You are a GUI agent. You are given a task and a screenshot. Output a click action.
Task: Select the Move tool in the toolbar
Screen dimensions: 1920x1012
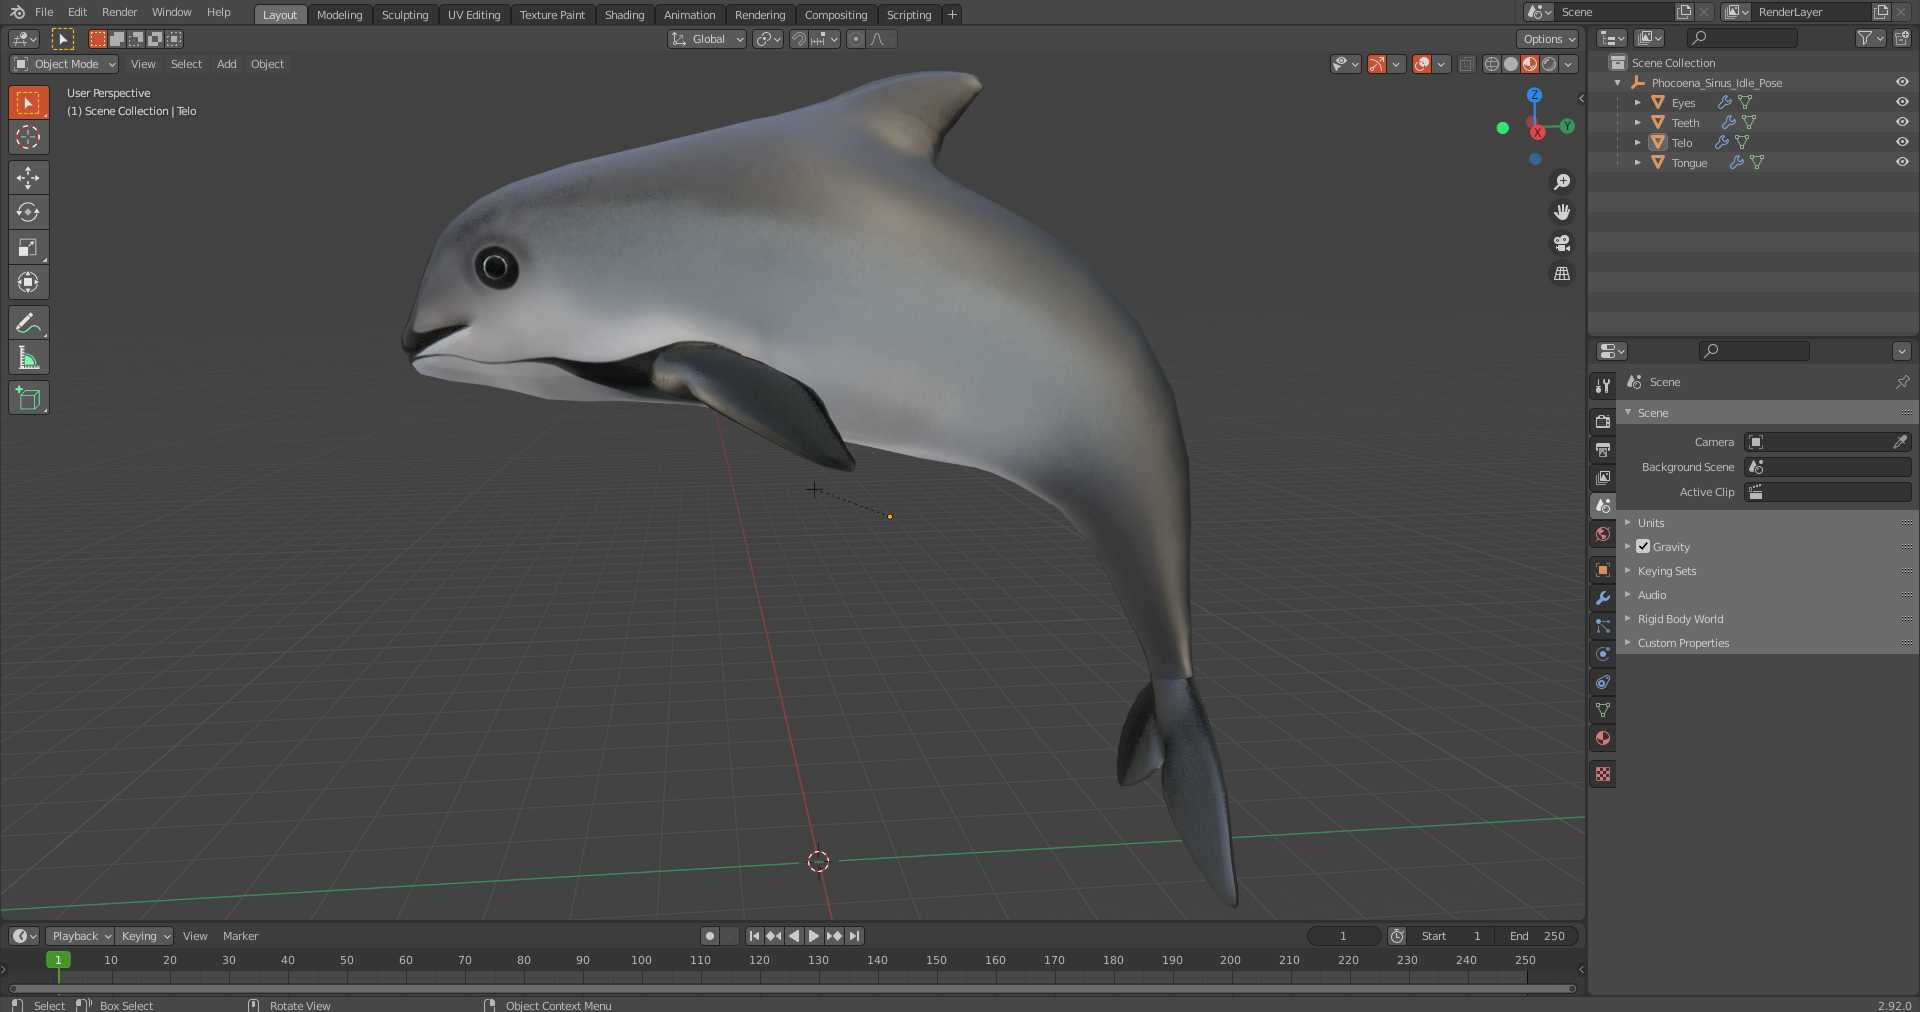pyautogui.click(x=28, y=177)
